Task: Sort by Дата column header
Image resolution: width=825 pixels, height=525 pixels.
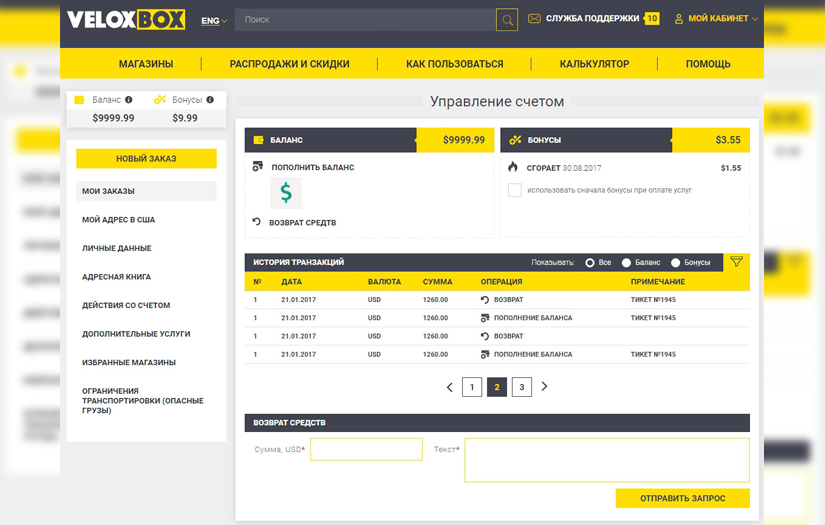Action: (x=291, y=281)
